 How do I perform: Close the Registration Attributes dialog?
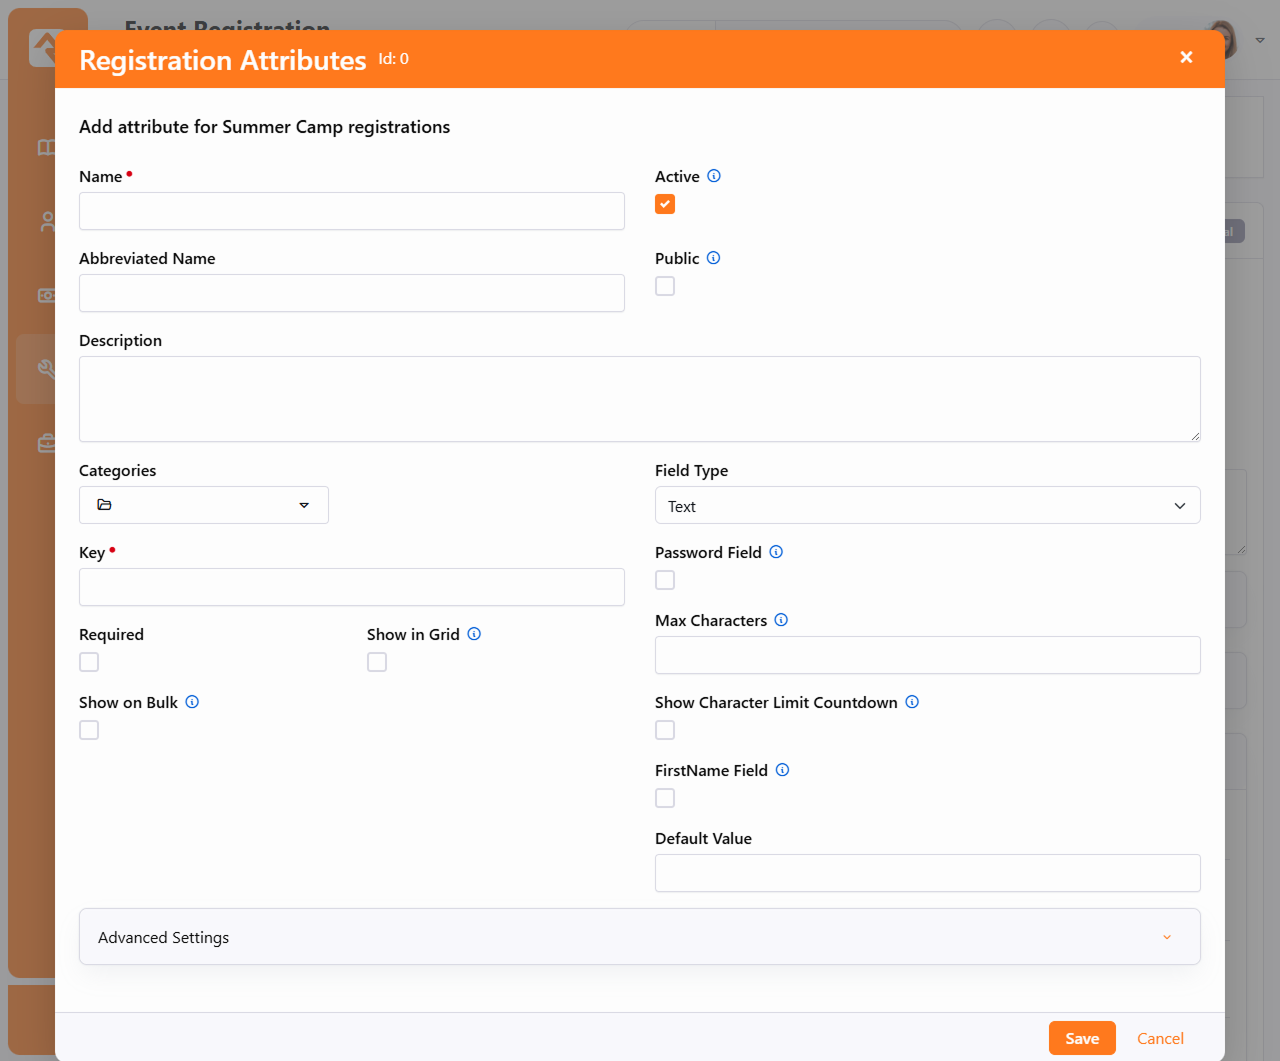1186,58
